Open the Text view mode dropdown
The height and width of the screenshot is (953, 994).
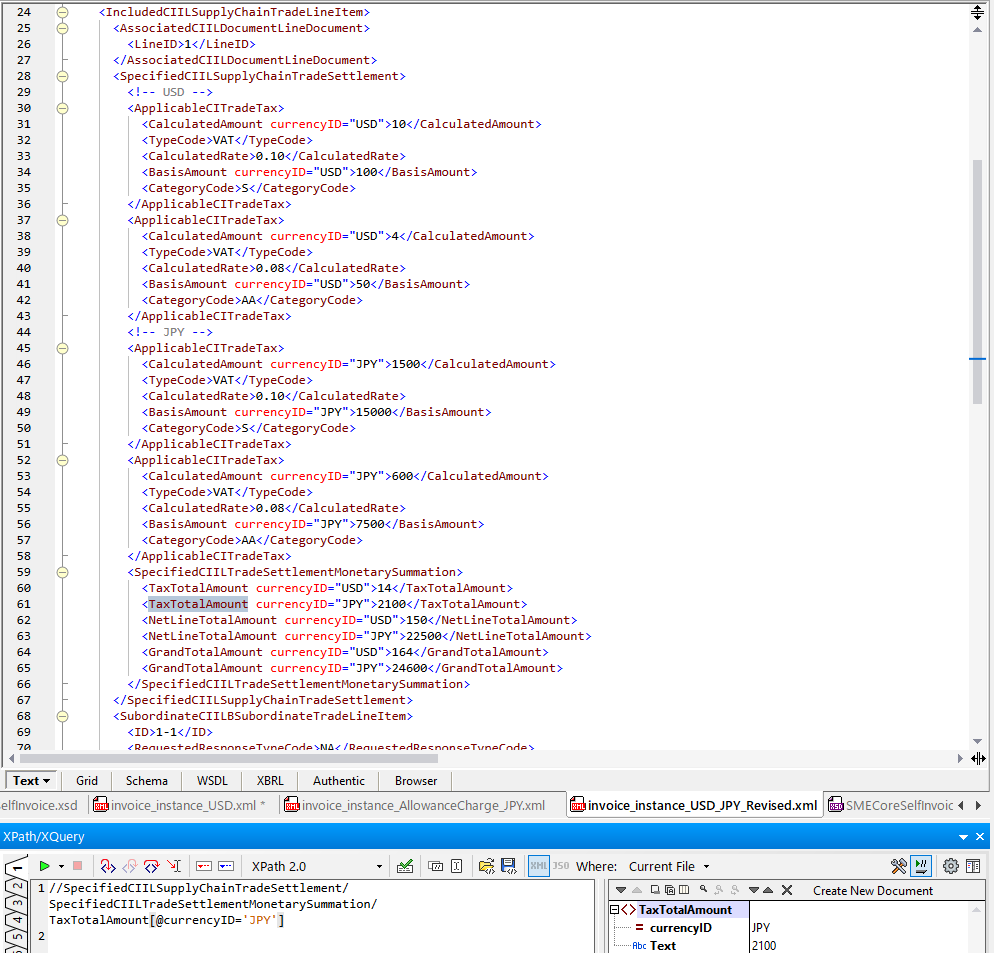pyautogui.click(x=31, y=781)
